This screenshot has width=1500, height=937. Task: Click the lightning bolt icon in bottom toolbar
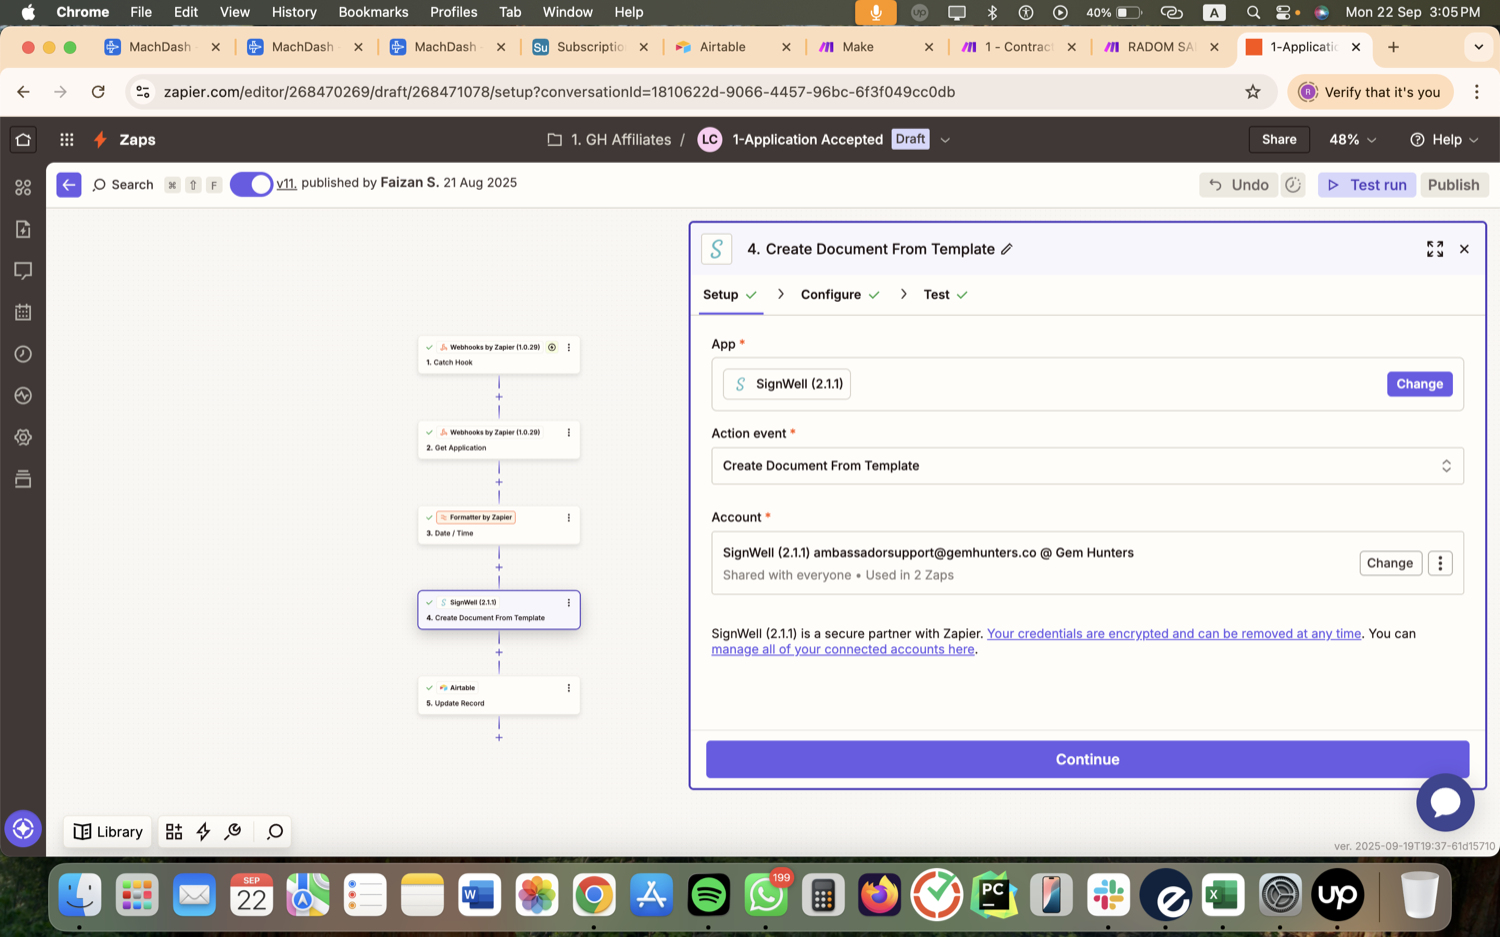pos(203,832)
